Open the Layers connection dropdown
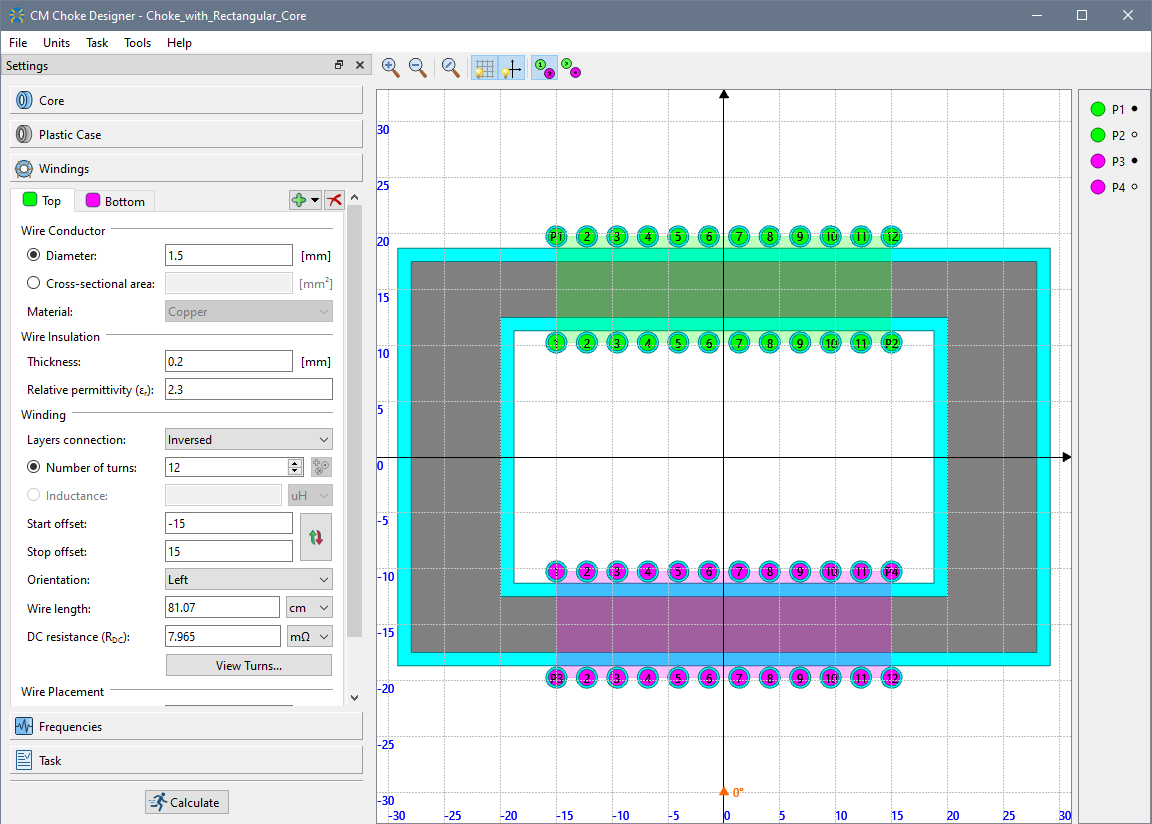 248,440
